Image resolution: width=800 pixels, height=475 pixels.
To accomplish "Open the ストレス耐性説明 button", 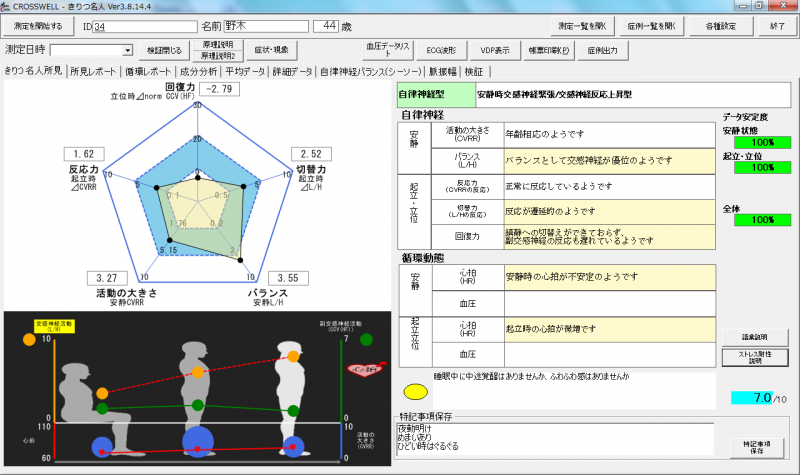I will click(x=755, y=356).
